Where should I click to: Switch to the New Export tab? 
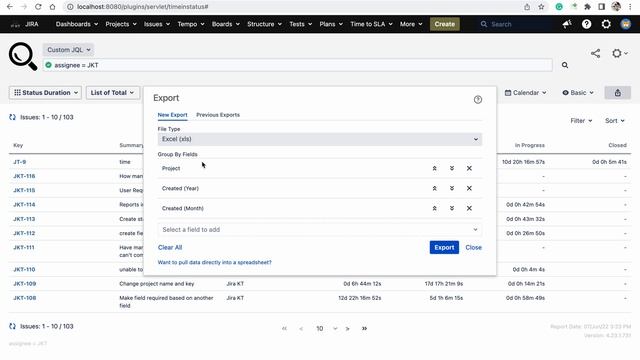coord(172,115)
